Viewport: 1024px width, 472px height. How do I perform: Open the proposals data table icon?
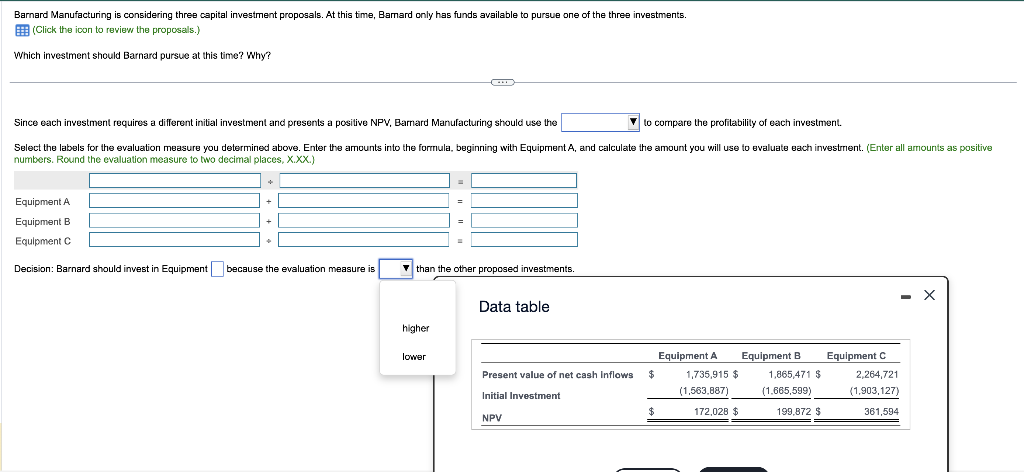pyautogui.click(x=22, y=30)
